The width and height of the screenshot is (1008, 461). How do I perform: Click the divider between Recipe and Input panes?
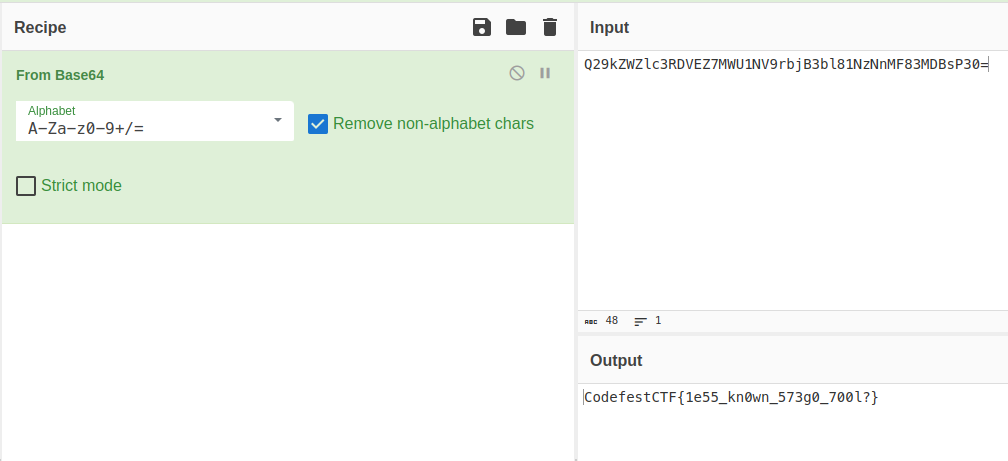(576, 230)
